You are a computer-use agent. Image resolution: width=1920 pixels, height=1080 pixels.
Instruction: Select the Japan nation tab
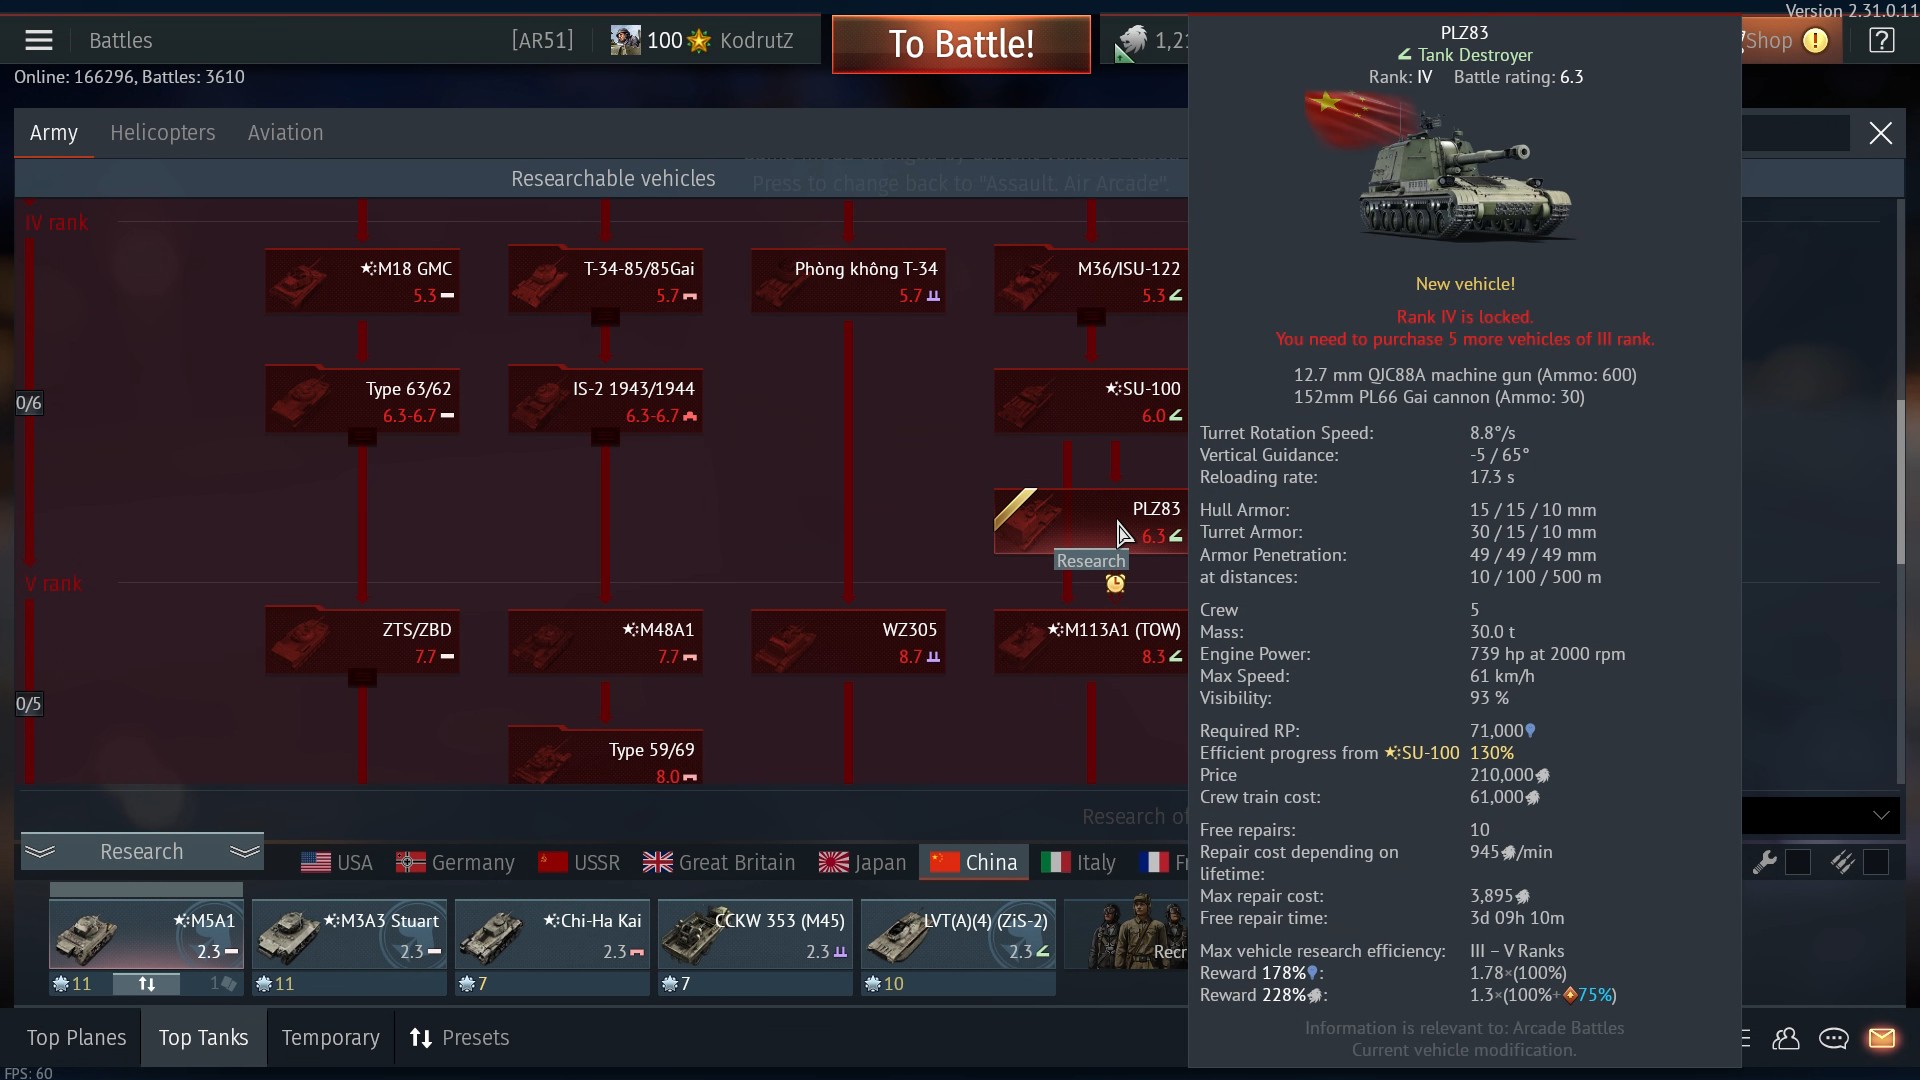pyautogui.click(x=862, y=862)
